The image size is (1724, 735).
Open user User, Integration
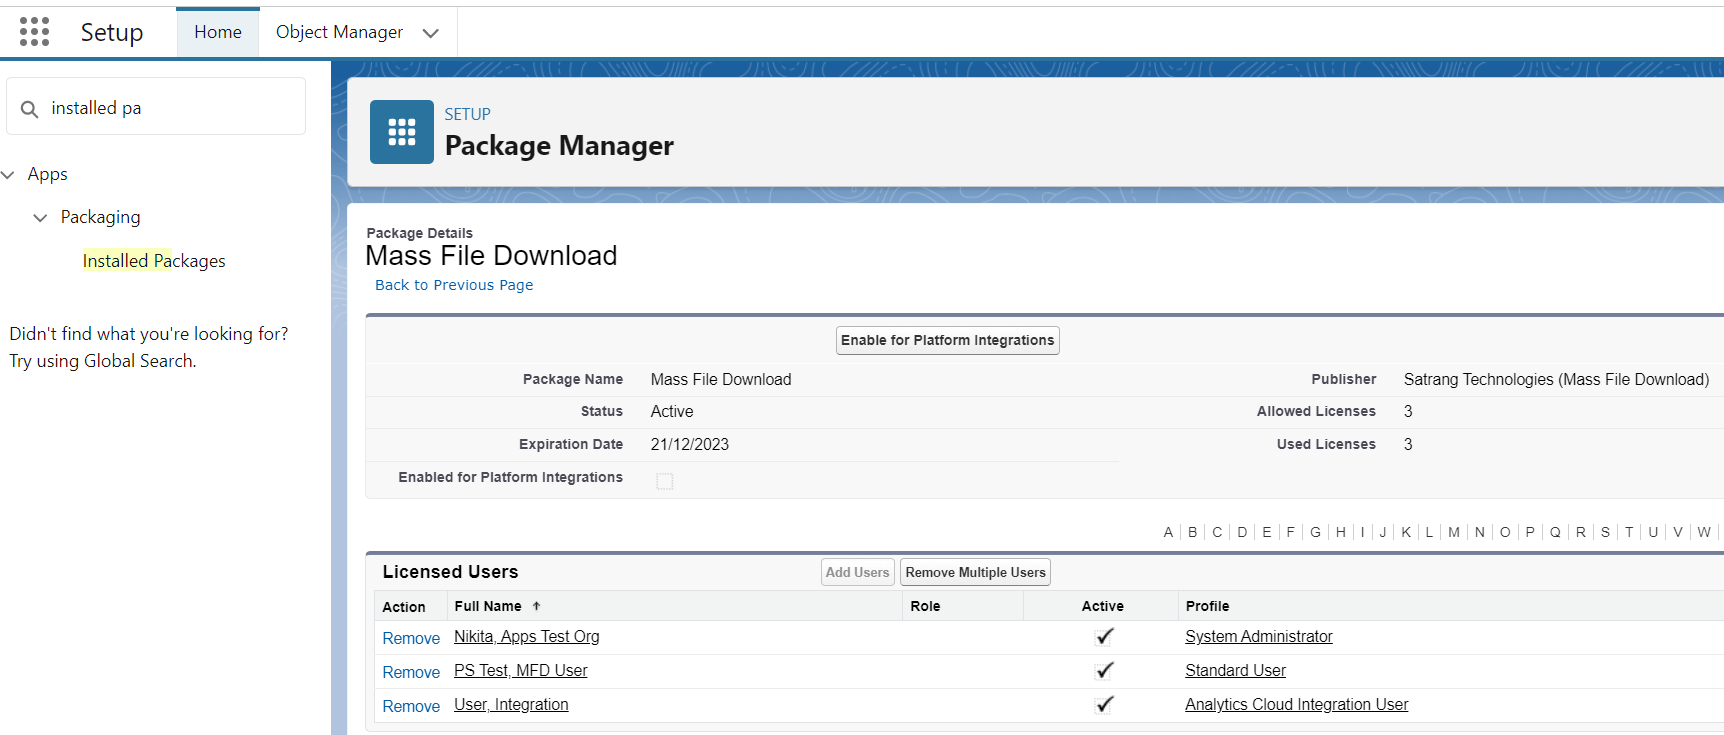coord(511,704)
